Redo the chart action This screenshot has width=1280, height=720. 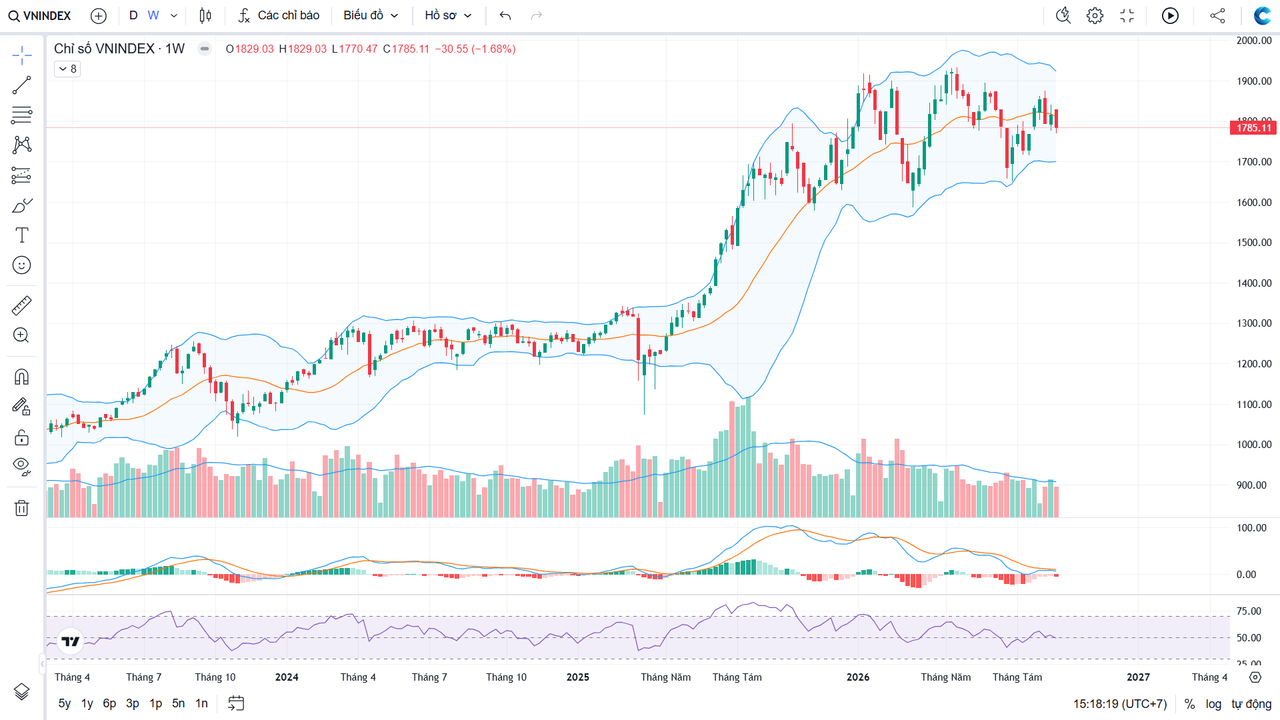pyautogui.click(x=536, y=16)
